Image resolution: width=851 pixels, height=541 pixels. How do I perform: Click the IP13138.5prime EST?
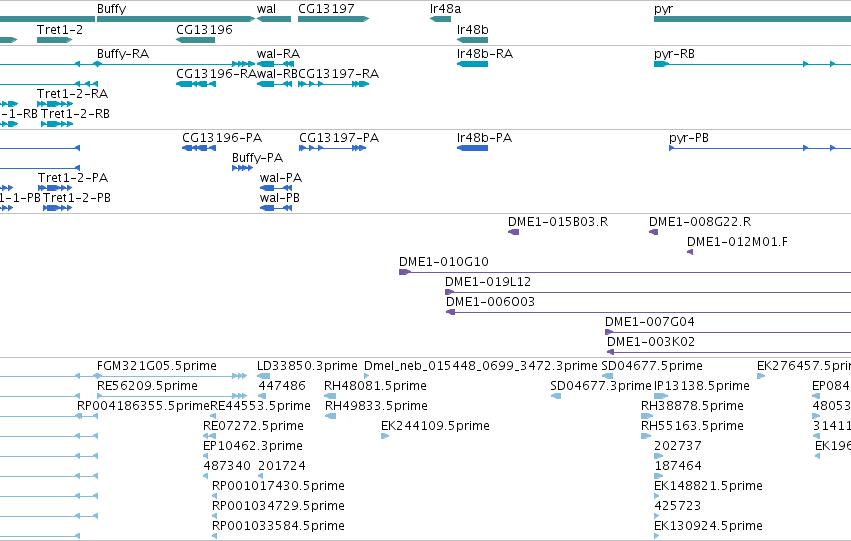pyautogui.click(x=661, y=396)
